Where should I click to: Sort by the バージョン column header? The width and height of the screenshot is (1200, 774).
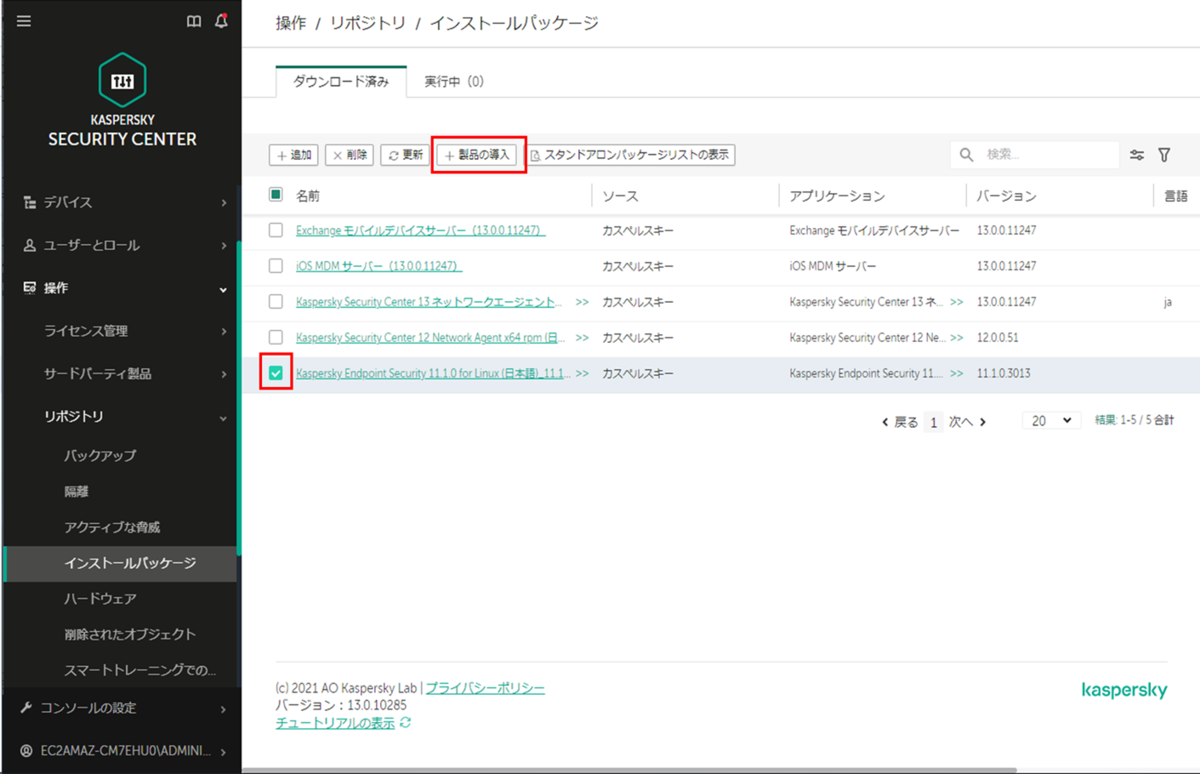point(1006,196)
